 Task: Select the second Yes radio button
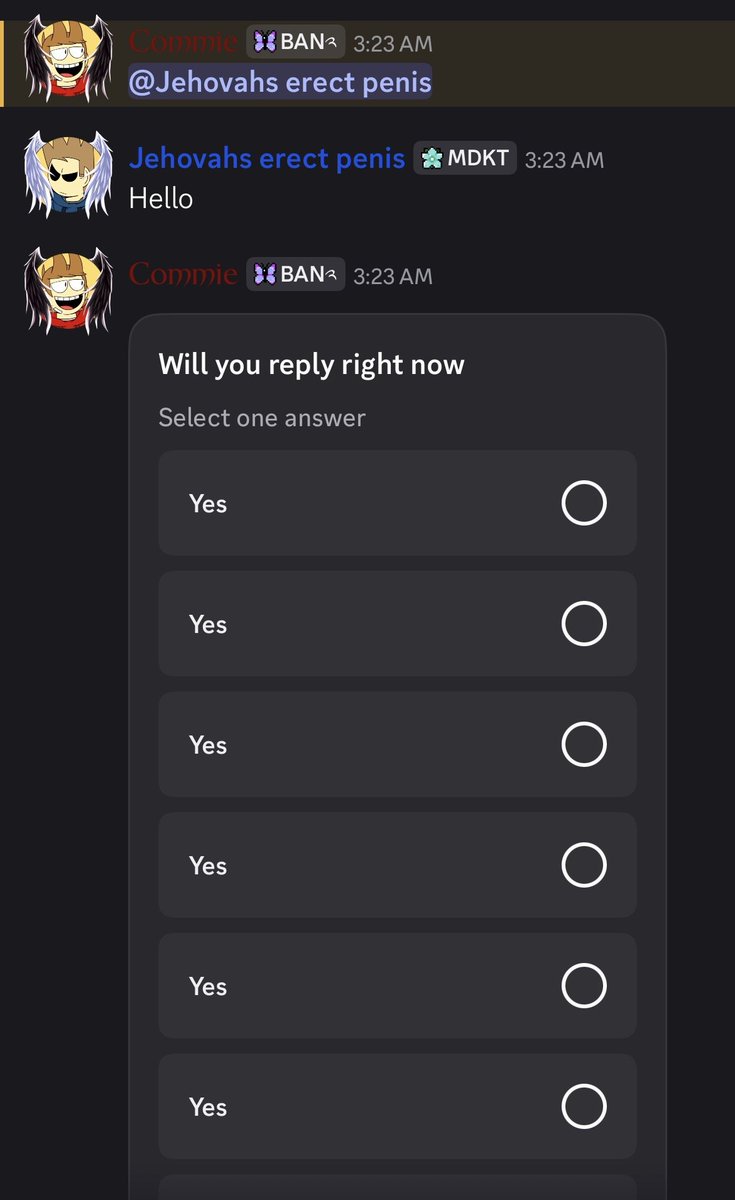[x=584, y=624]
